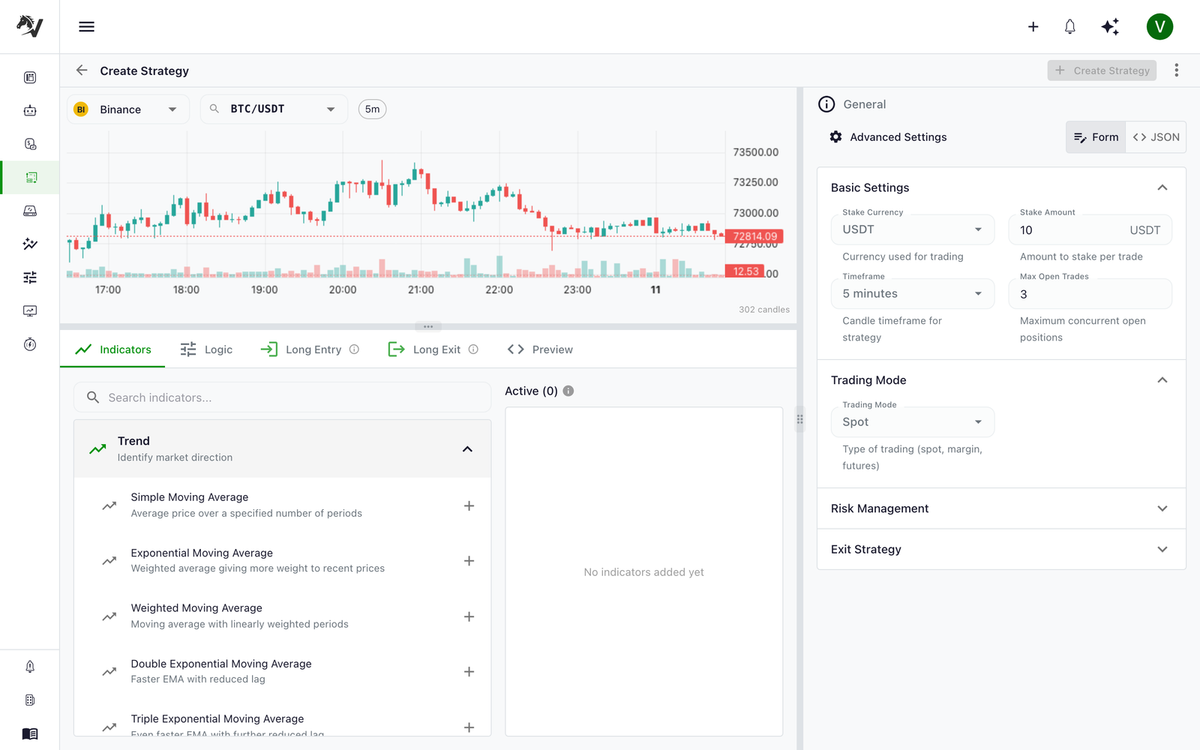Open the Stake Currency USDT dropdown

[913, 230]
